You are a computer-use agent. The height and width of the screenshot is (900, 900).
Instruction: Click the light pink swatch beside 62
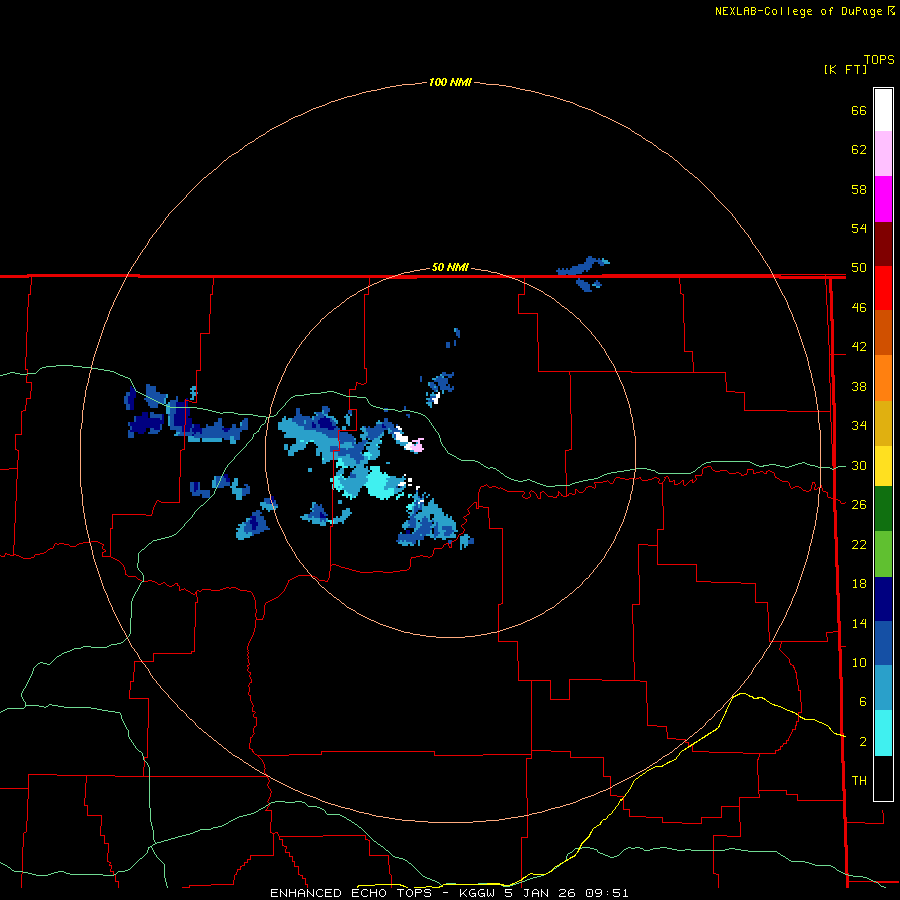[x=883, y=153]
